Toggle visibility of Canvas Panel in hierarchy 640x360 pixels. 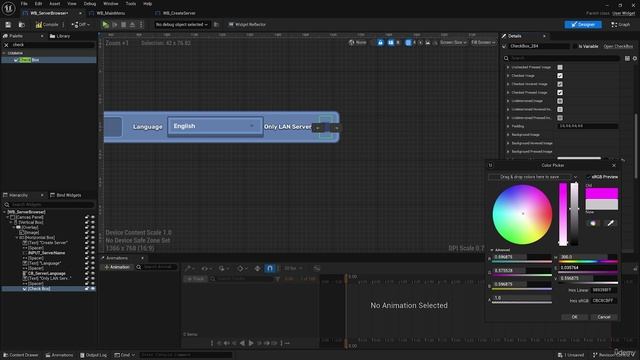point(93,217)
